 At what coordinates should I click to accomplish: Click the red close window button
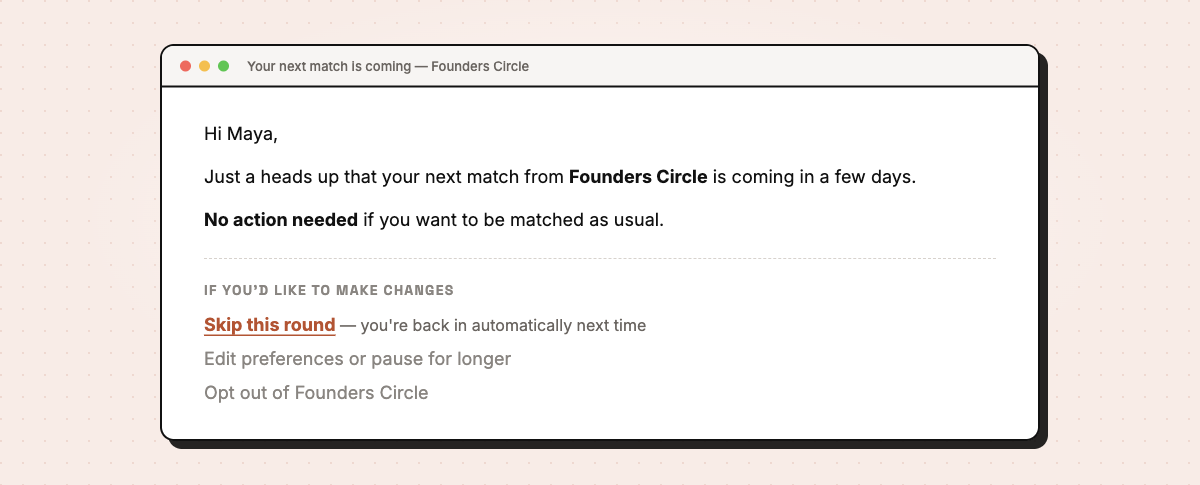pos(185,66)
